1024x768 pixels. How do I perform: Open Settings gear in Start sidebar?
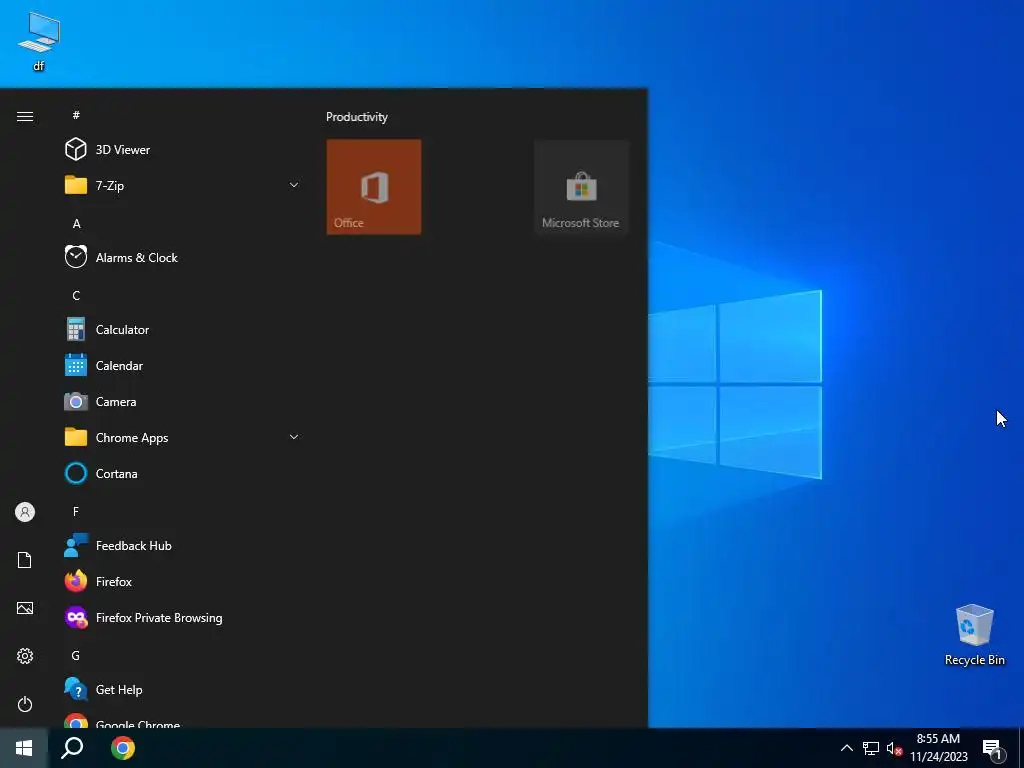(25, 656)
